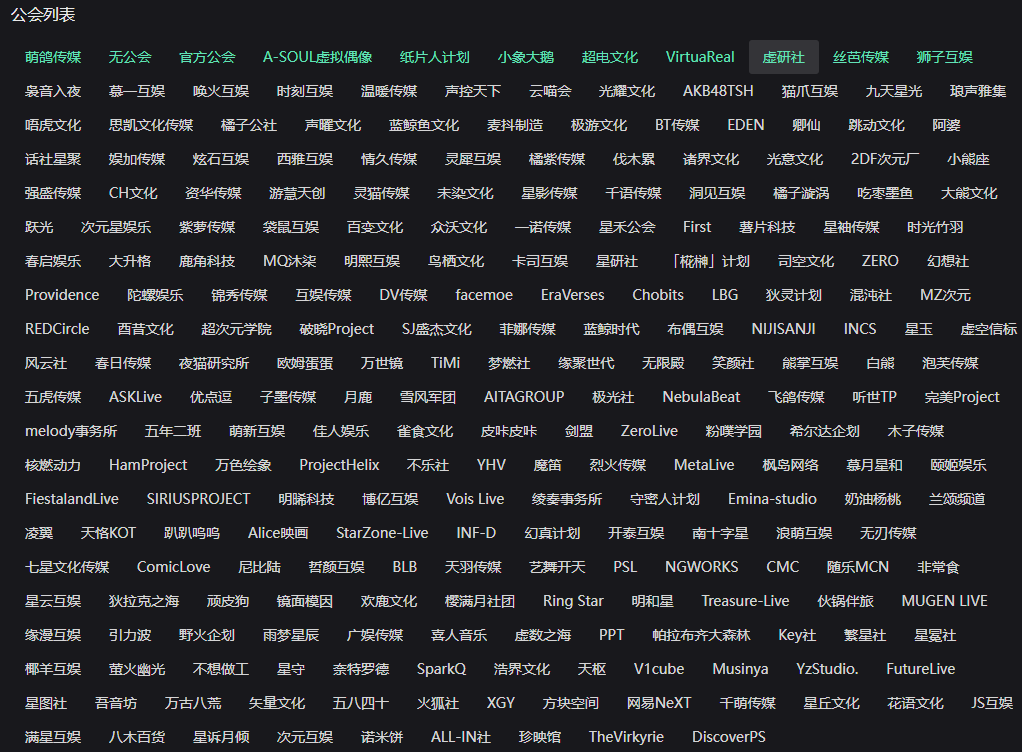Choose the MUGEN LIVE guild
The width and height of the screenshot is (1022, 752).
tap(944, 601)
